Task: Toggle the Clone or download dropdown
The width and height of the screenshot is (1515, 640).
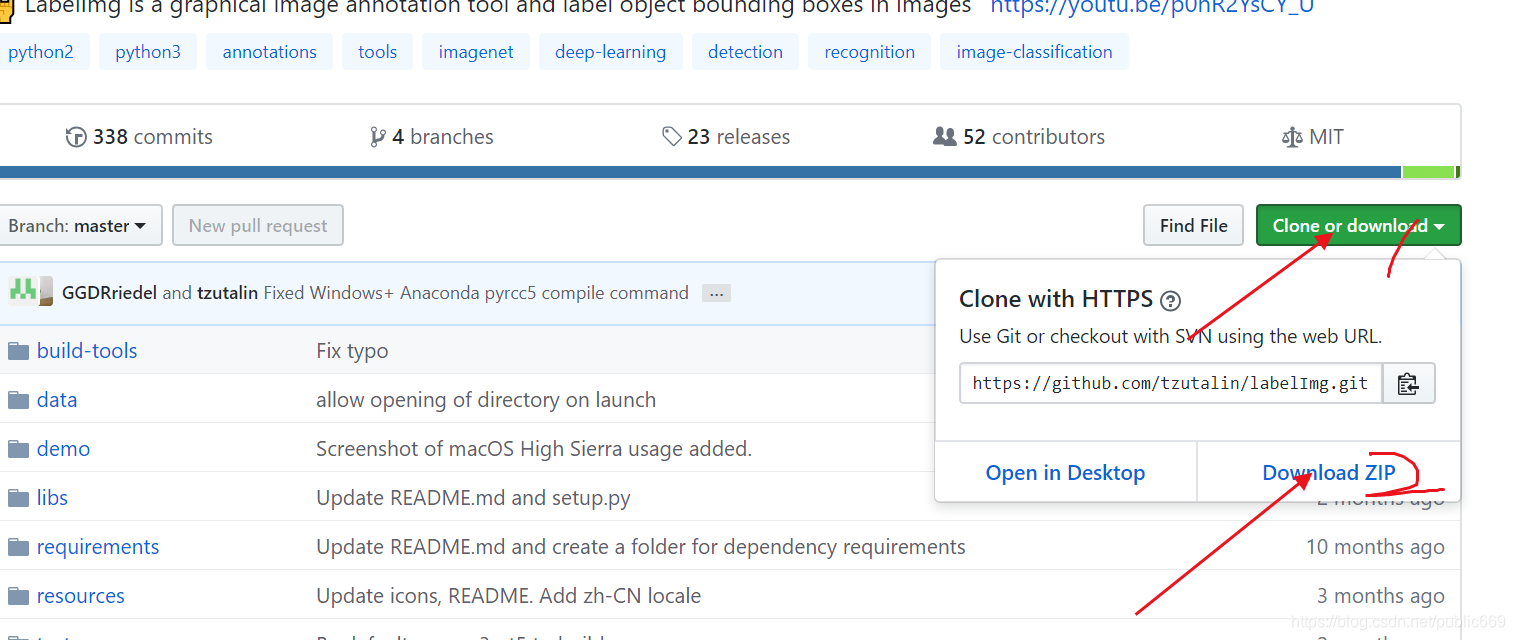Action: click(x=1358, y=226)
